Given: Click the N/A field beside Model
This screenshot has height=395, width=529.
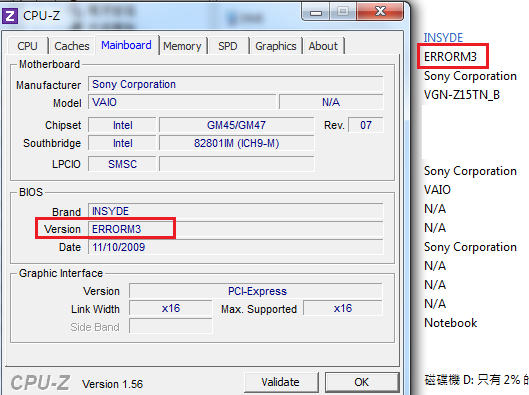Looking at the screenshot, I should coord(331,102).
